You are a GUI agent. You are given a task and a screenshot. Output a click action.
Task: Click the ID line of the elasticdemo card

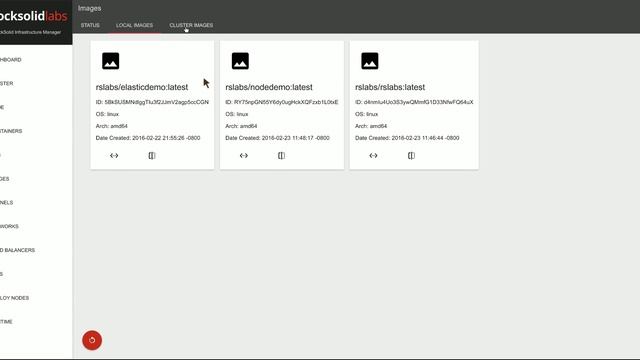(152, 102)
